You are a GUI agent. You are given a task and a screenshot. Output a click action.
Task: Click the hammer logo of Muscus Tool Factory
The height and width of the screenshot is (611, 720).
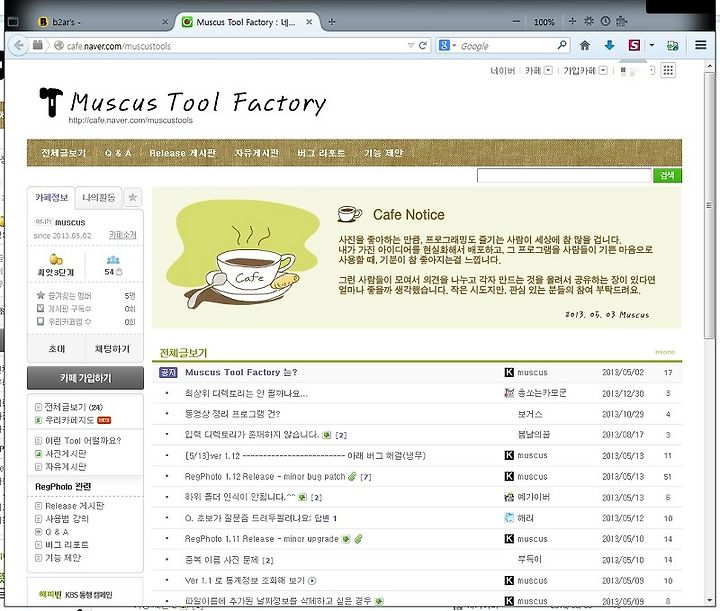(x=51, y=101)
